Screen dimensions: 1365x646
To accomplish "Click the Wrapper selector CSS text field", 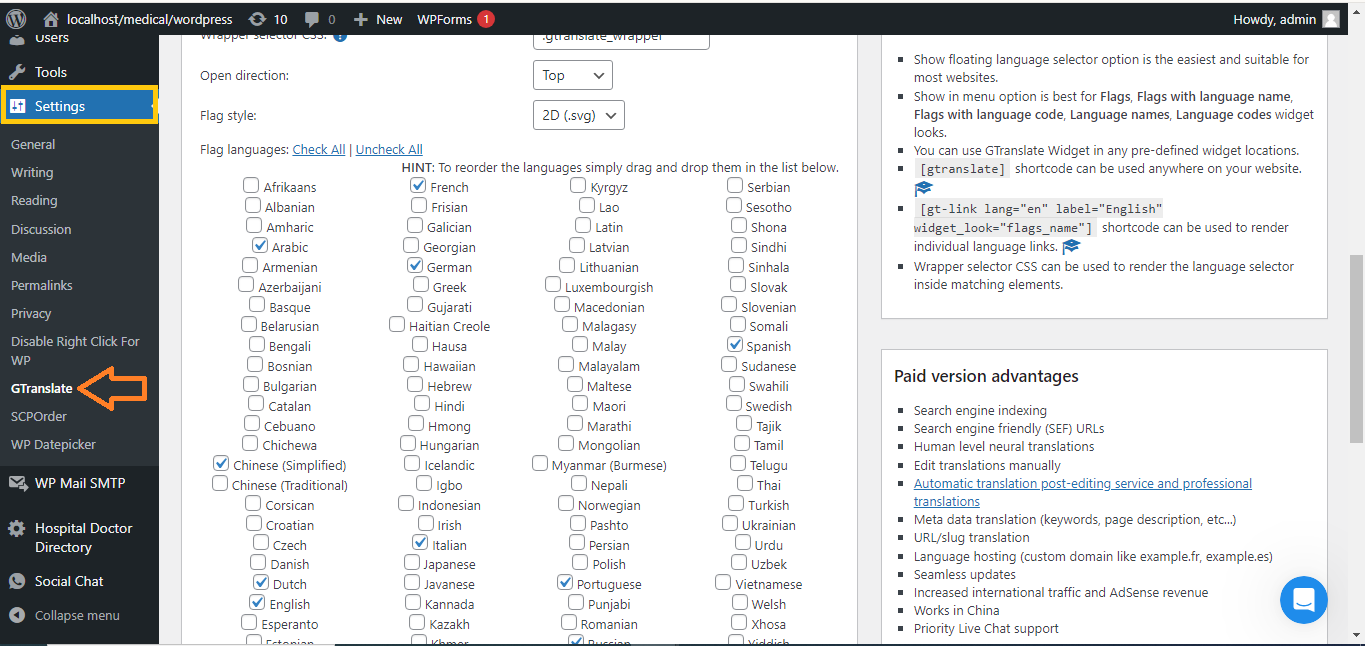I will tap(621, 39).
